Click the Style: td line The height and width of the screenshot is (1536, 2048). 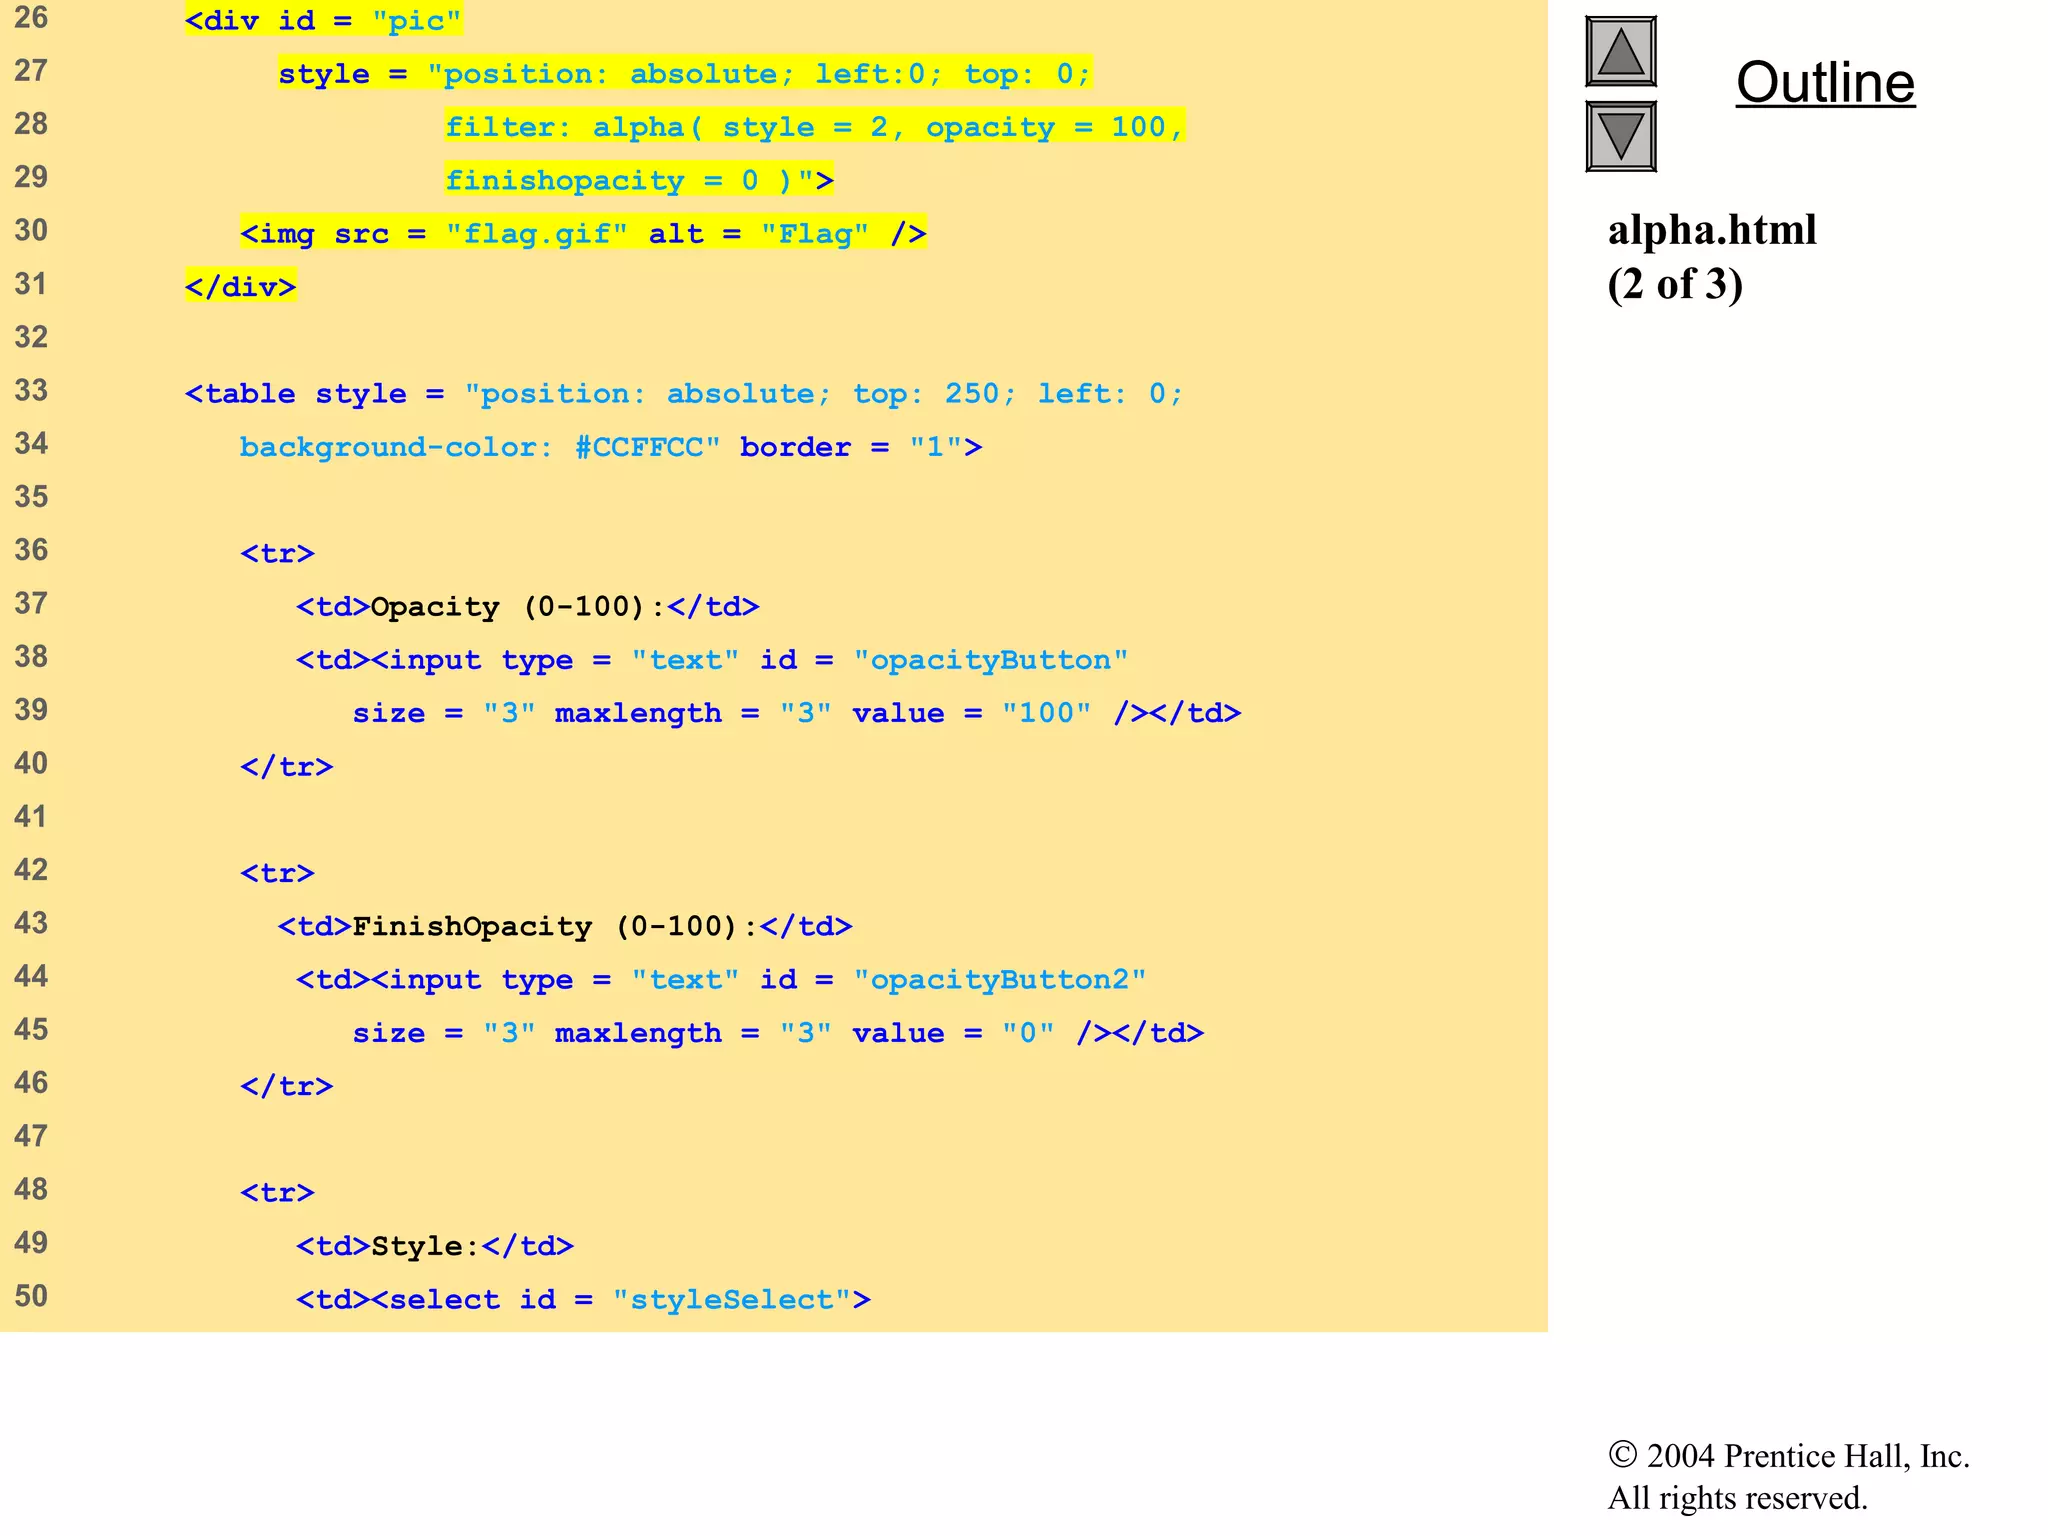(x=434, y=1246)
